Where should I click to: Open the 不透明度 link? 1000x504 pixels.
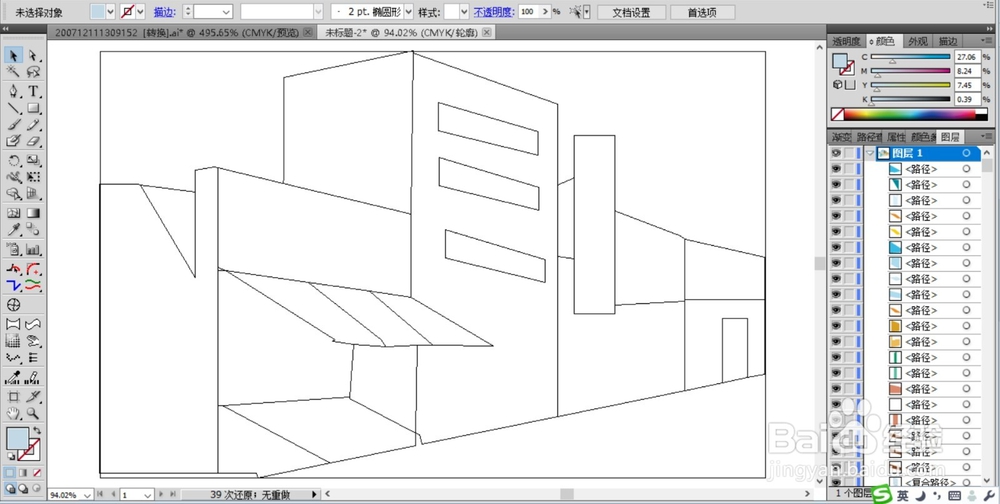(494, 11)
